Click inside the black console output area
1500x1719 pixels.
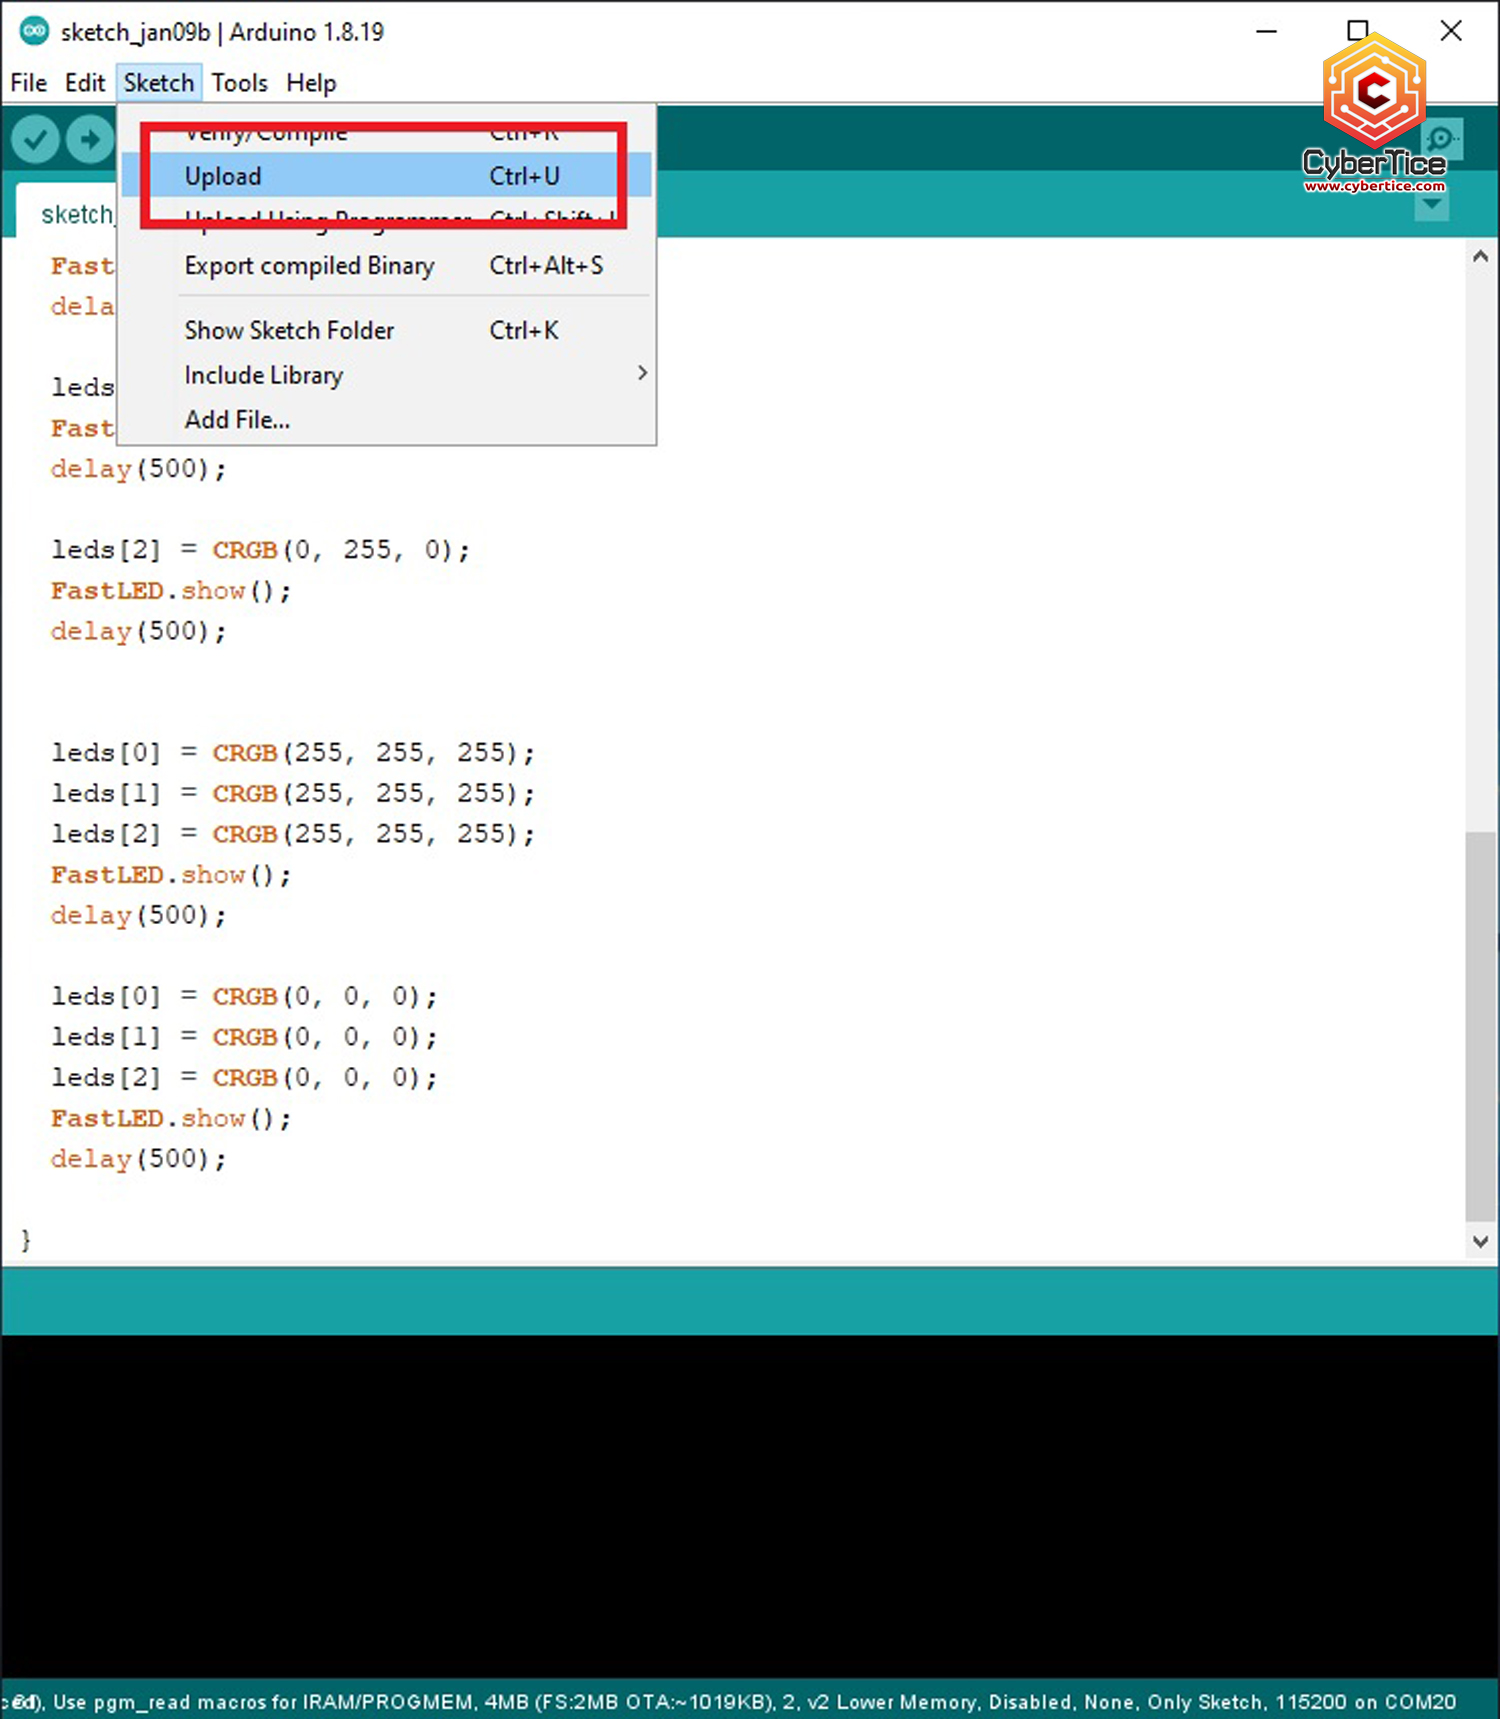[750, 1500]
